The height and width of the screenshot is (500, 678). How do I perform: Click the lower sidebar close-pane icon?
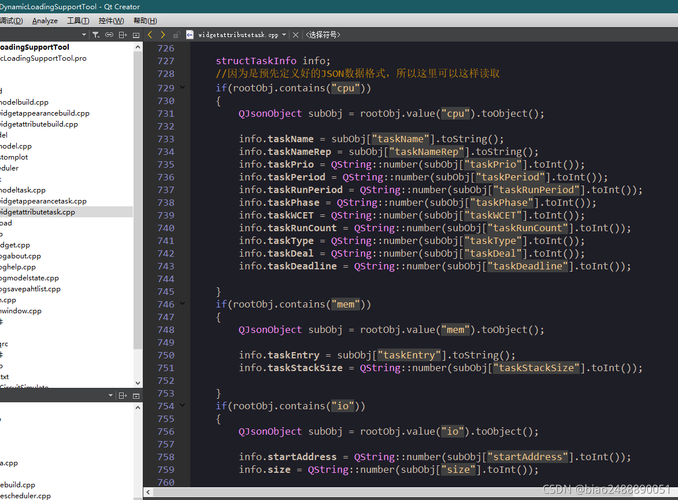(x=136, y=395)
